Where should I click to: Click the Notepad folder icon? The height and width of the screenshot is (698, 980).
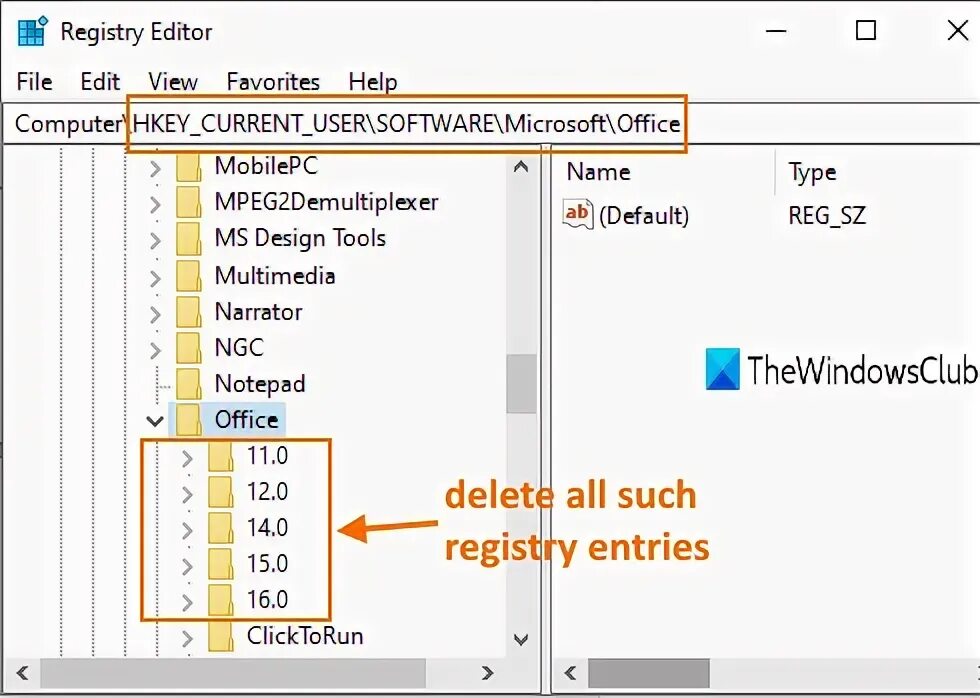point(188,384)
